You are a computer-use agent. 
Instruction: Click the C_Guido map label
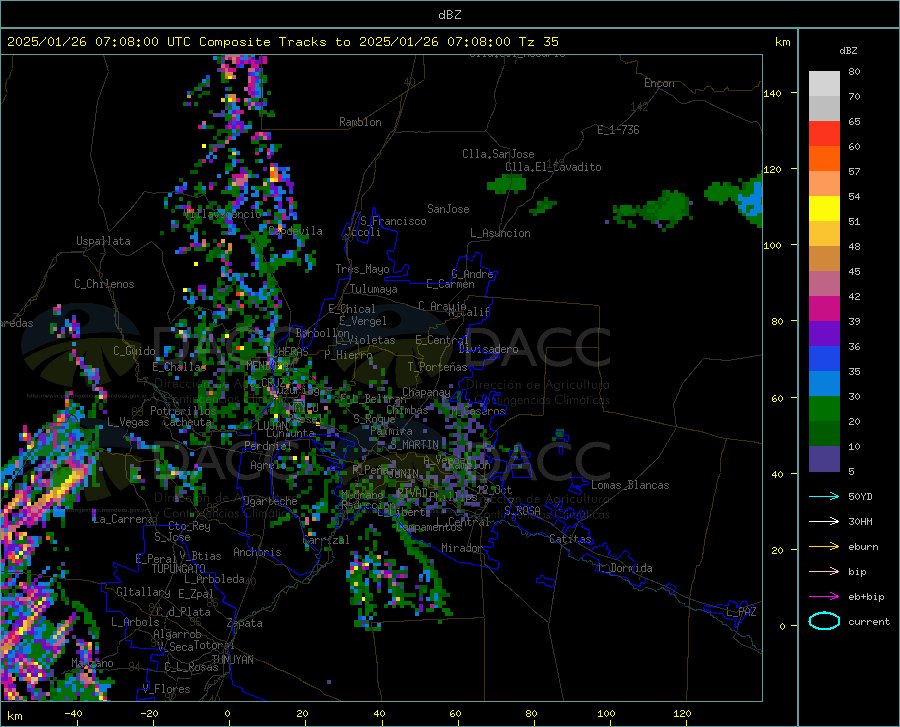(134, 351)
